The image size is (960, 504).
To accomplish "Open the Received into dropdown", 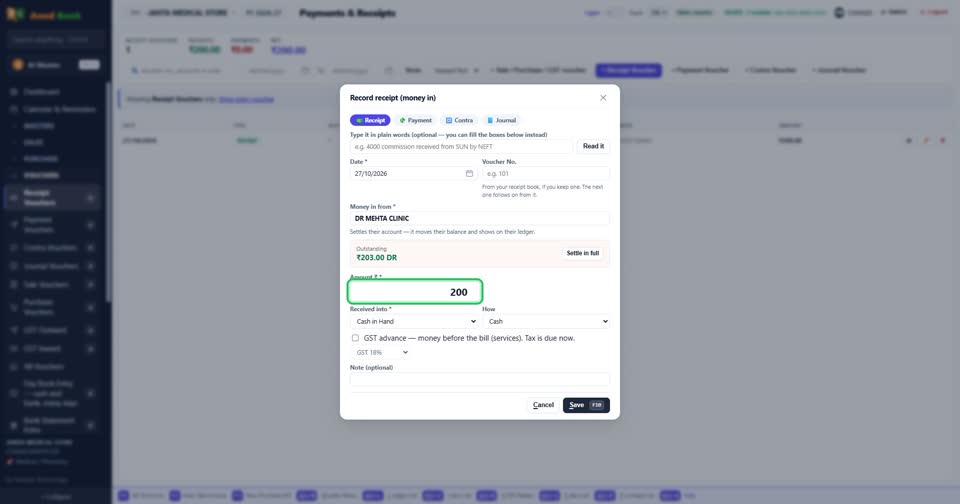I will pos(414,322).
